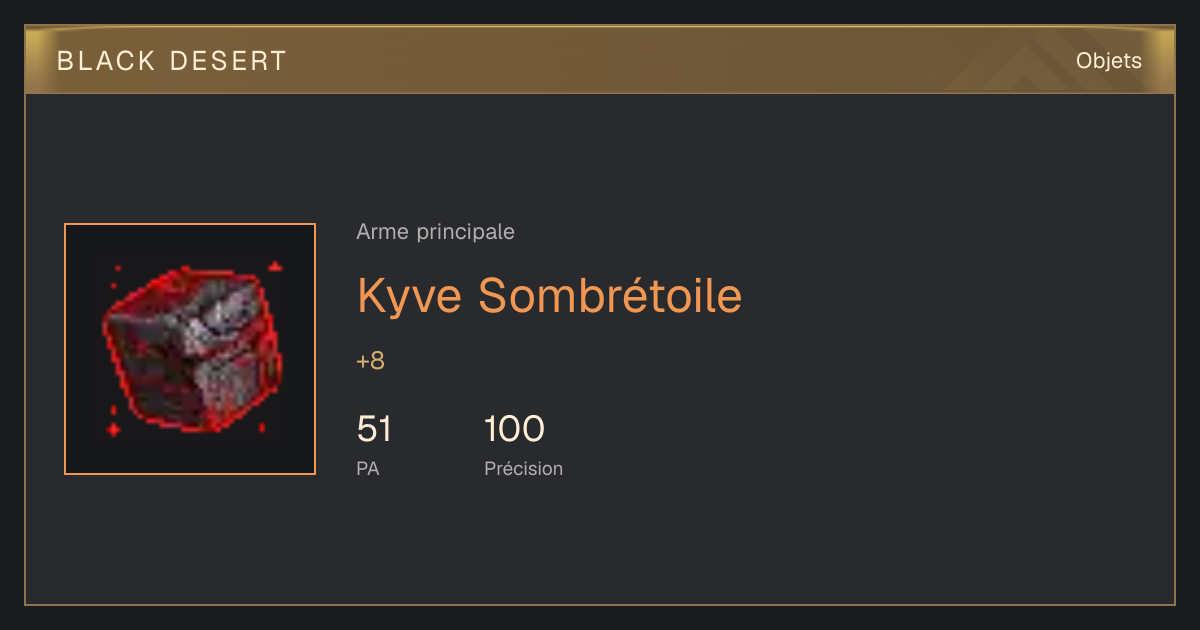Click the small red dot left of the cube top

118,268
